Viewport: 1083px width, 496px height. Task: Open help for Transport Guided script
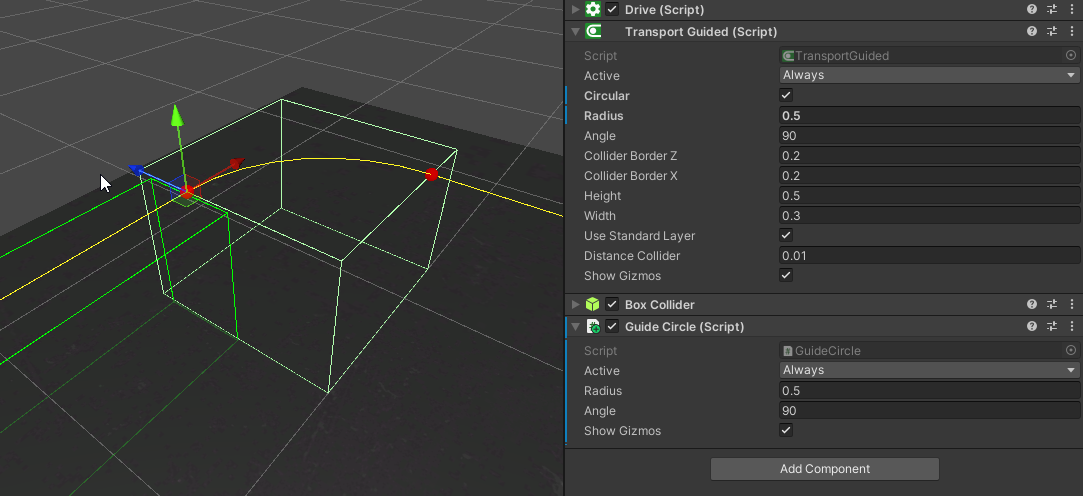tap(1032, 32)
